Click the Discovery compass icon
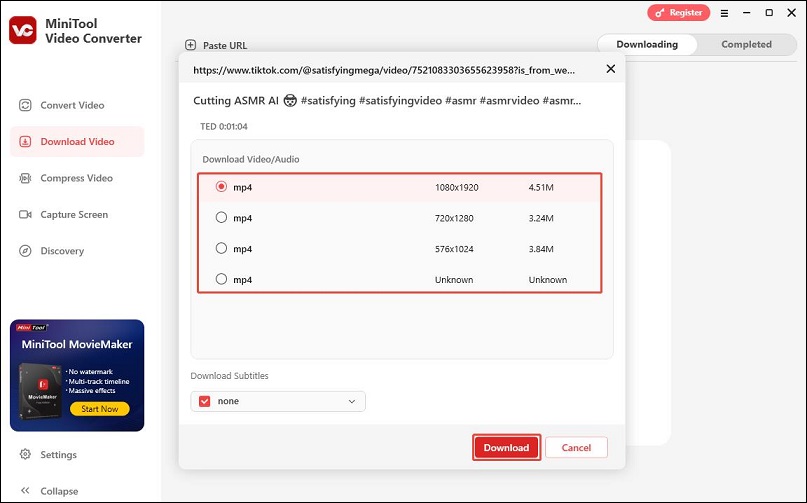Image resolution: width=807 pixels, height=503 pixels. [25, 251]
